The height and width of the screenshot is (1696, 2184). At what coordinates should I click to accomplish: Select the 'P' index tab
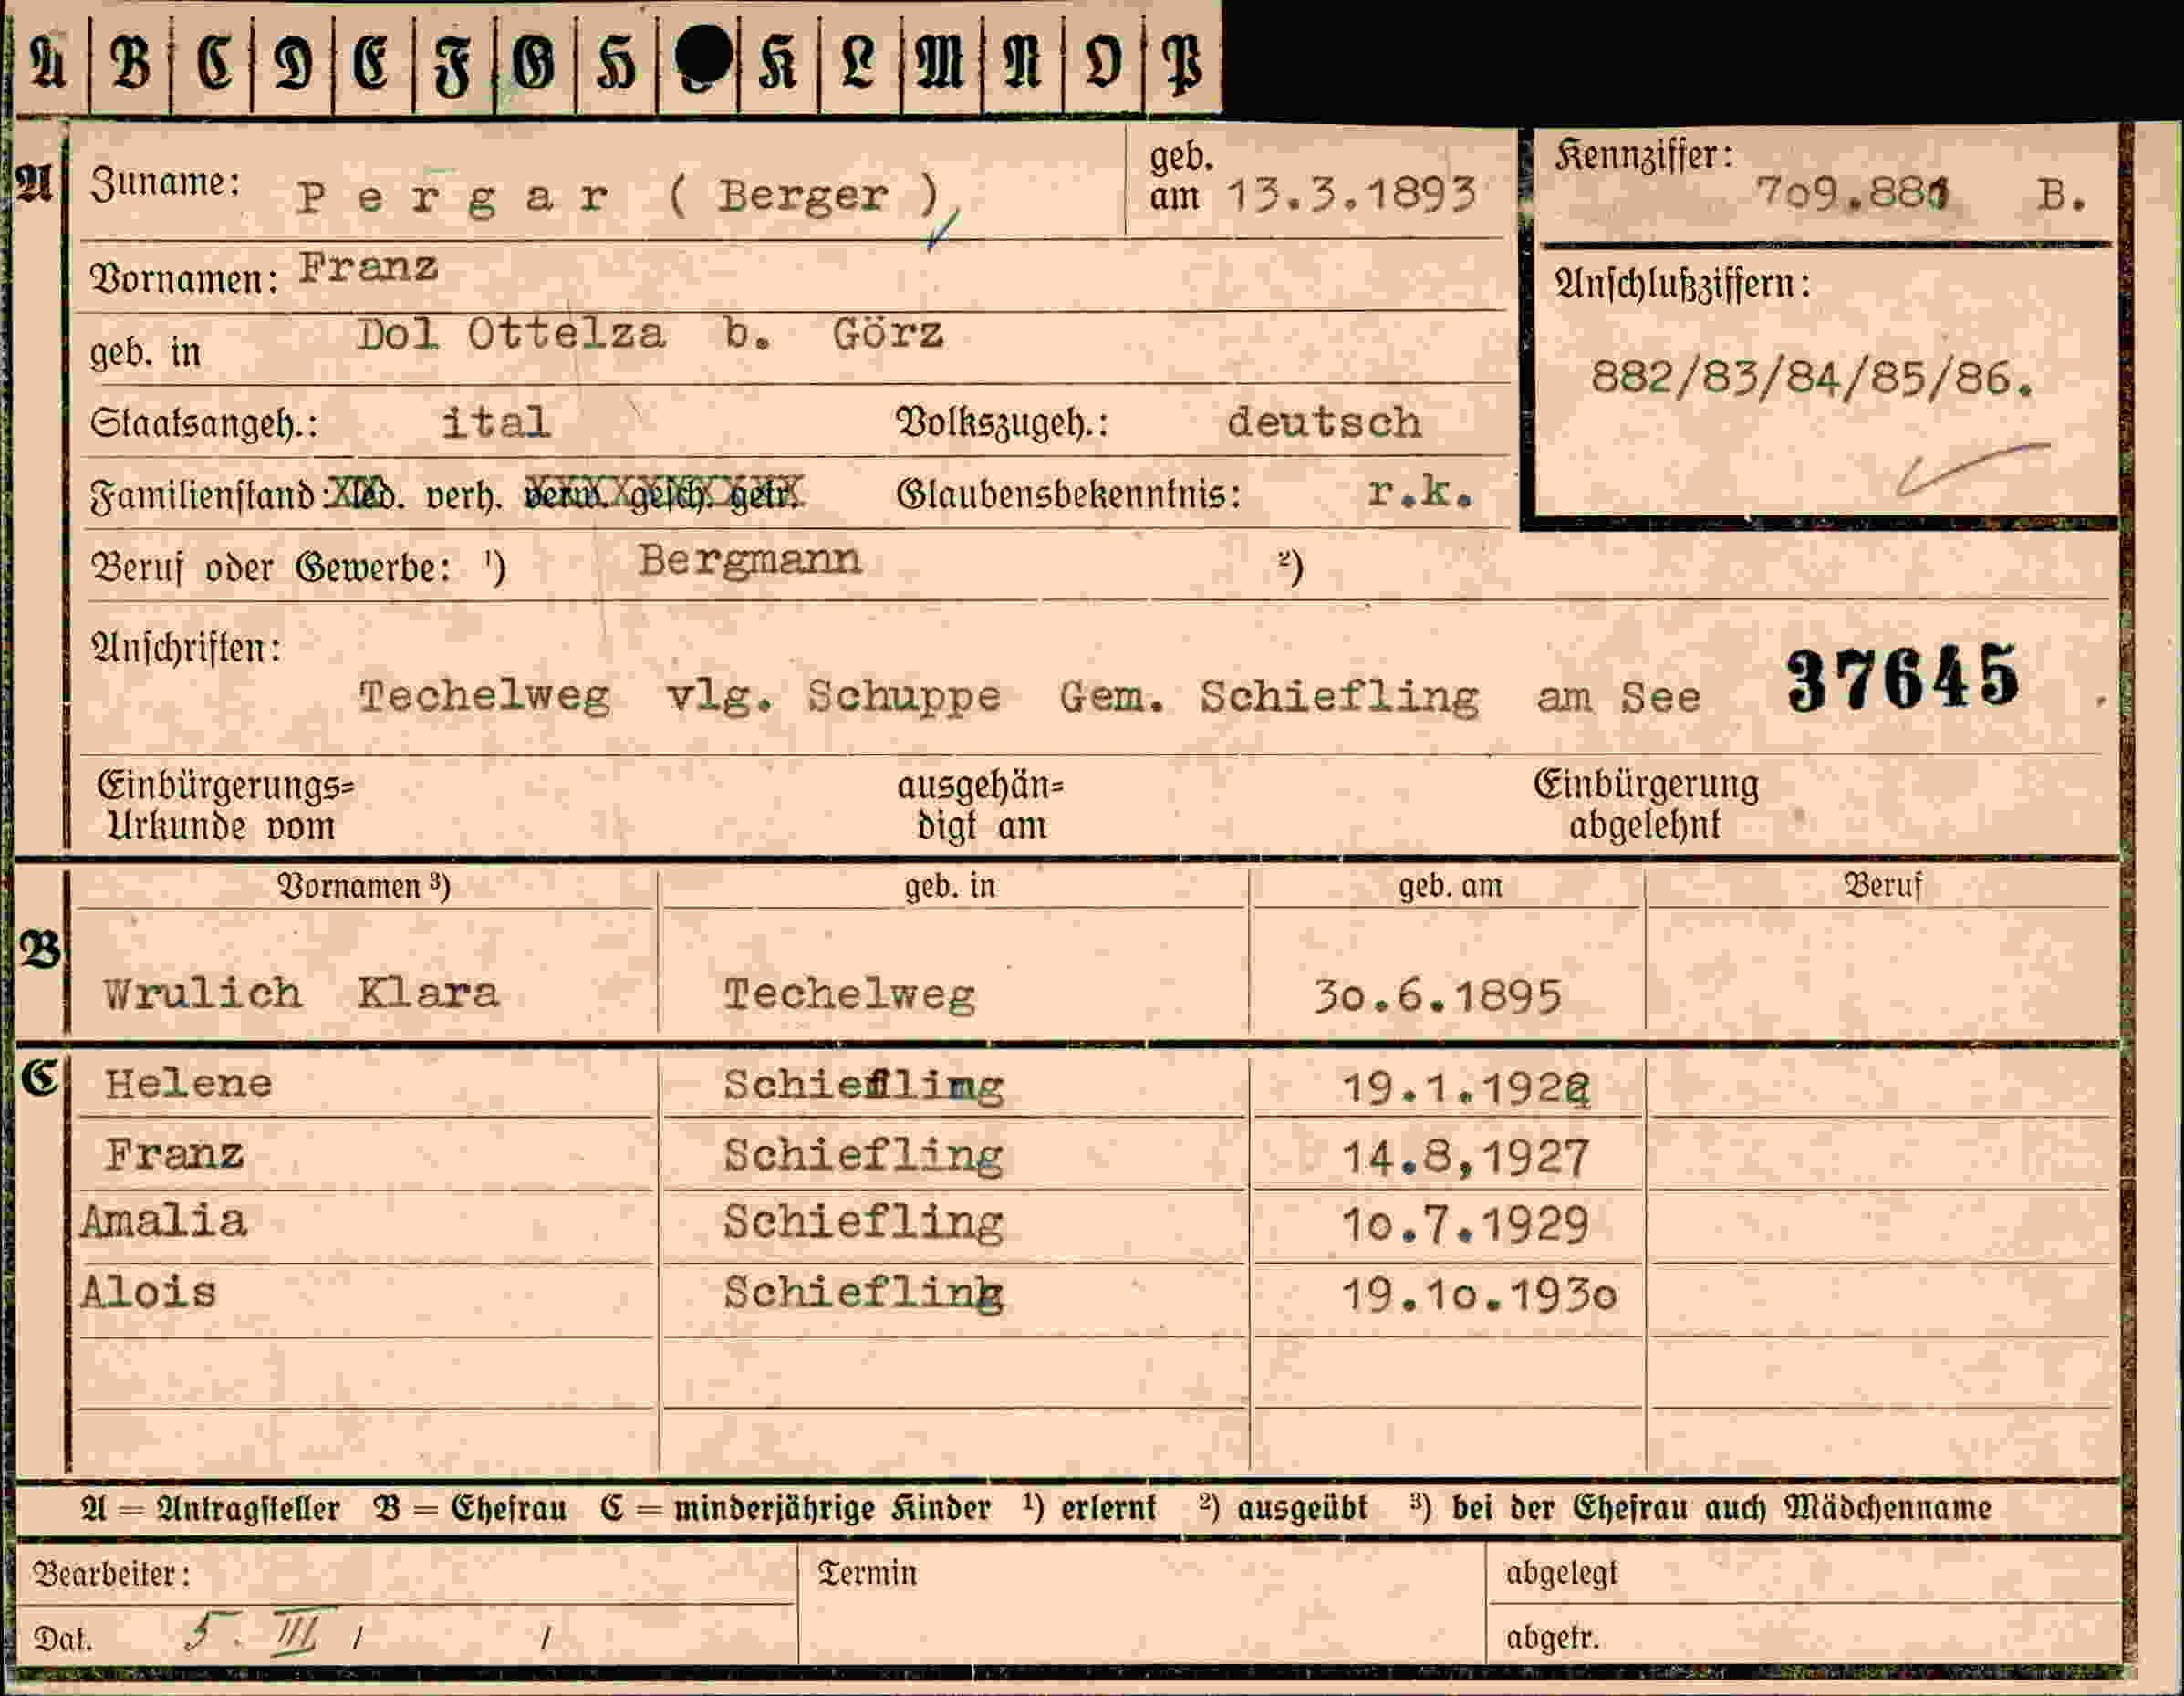click(1183, 62)
